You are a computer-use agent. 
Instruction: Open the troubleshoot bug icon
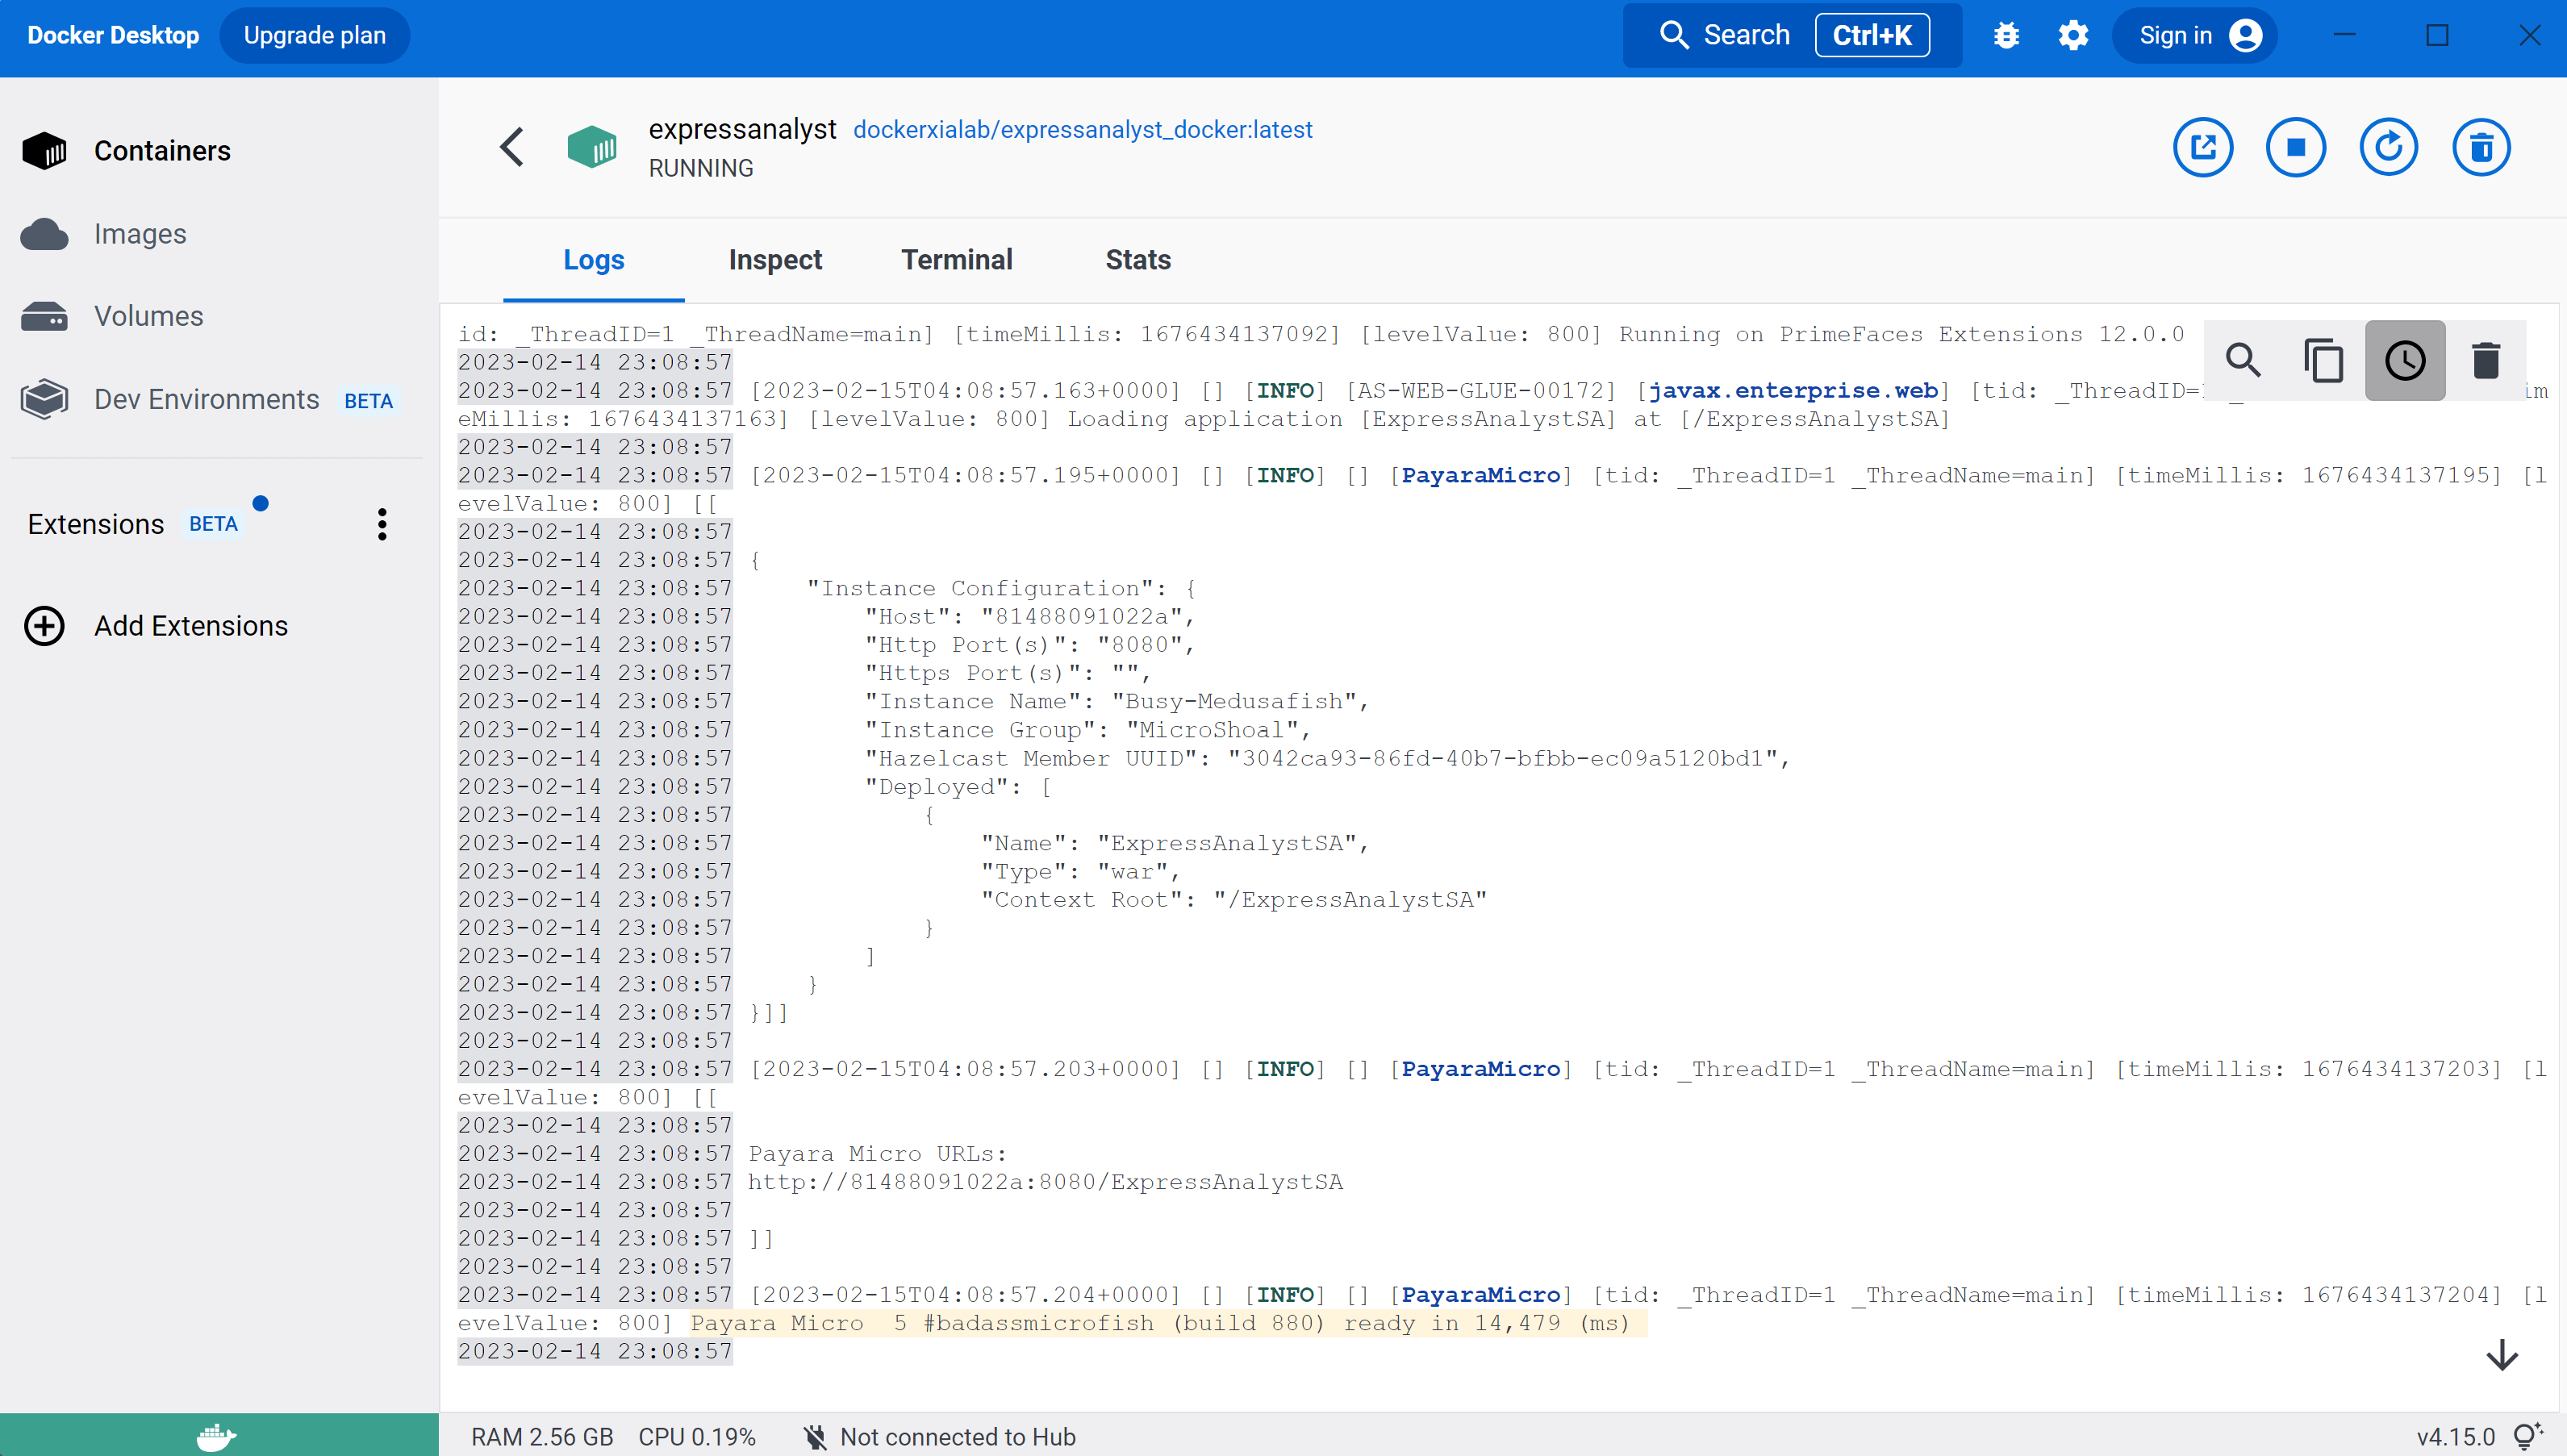[2006, 36]
